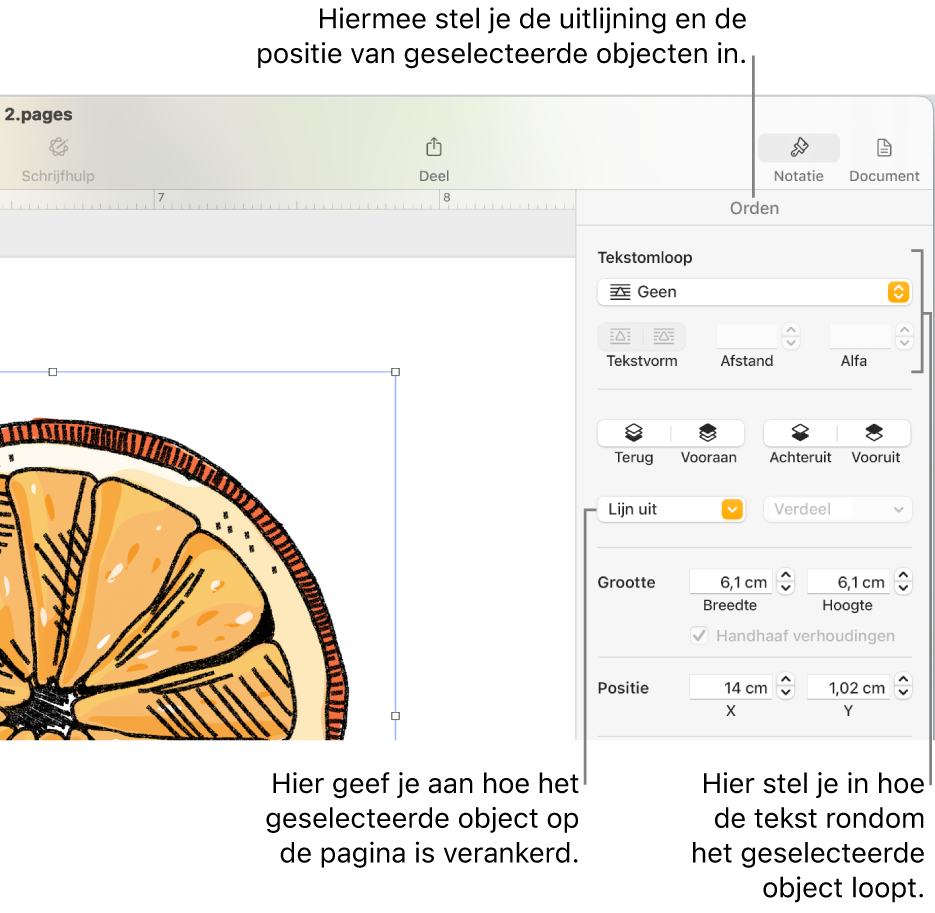Screen dimensions: 935x913
Task: Click ruler mark 7
Action: click(x=161, y=198)
